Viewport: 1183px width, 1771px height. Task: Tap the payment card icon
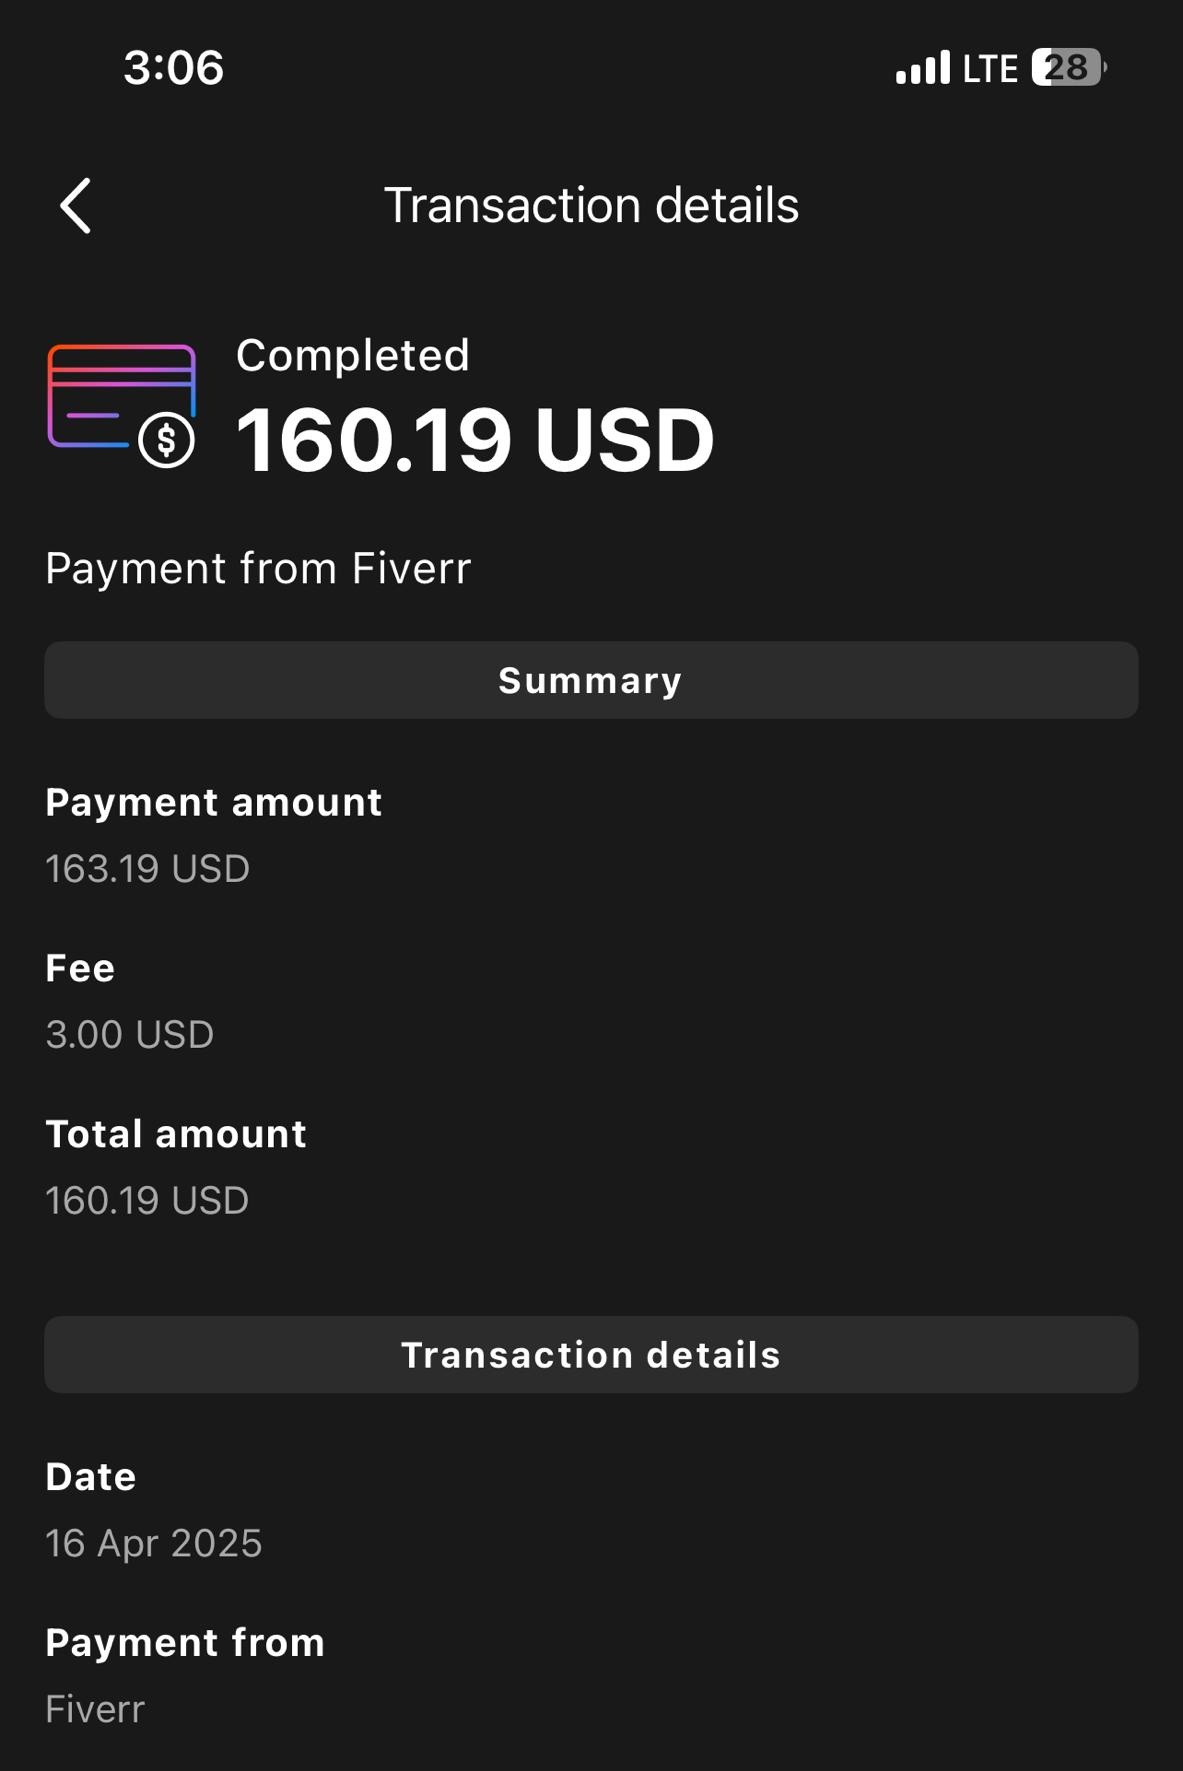[x=121, y=404]
